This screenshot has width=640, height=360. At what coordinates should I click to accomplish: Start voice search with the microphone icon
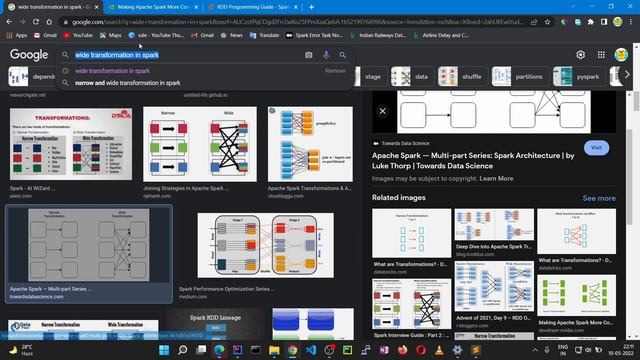click(326, 55)
